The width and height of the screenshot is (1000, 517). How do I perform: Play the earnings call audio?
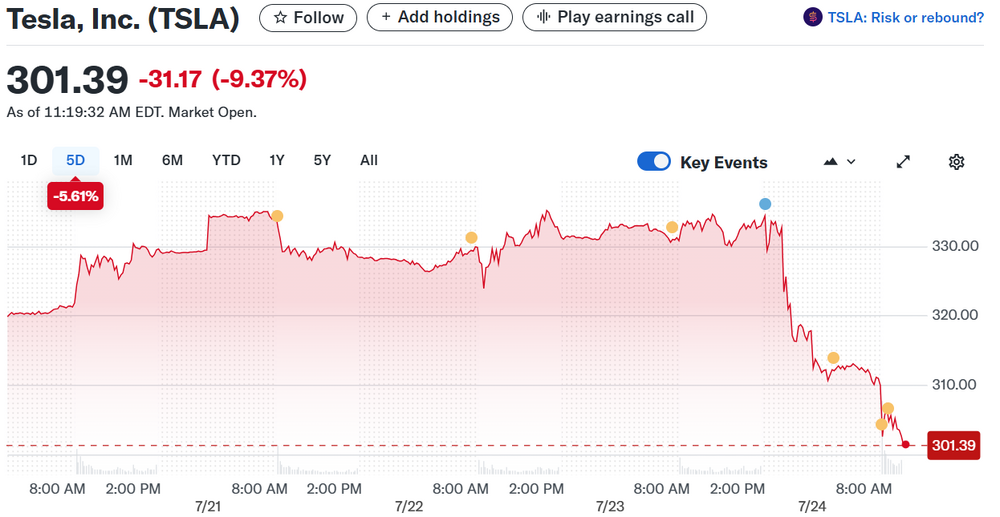614,17
